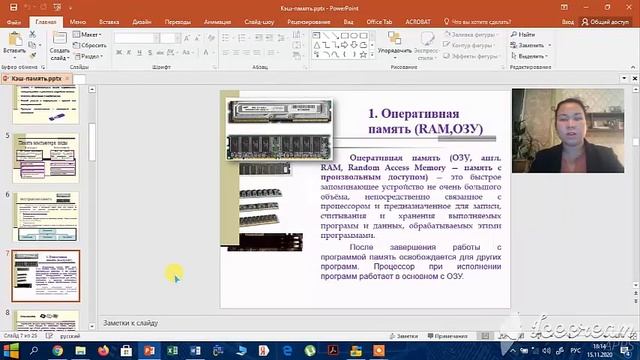Click the Вход sign-in link
This screenshot has height=360, width=640.
pyautogui.click(x=567, y=22)
